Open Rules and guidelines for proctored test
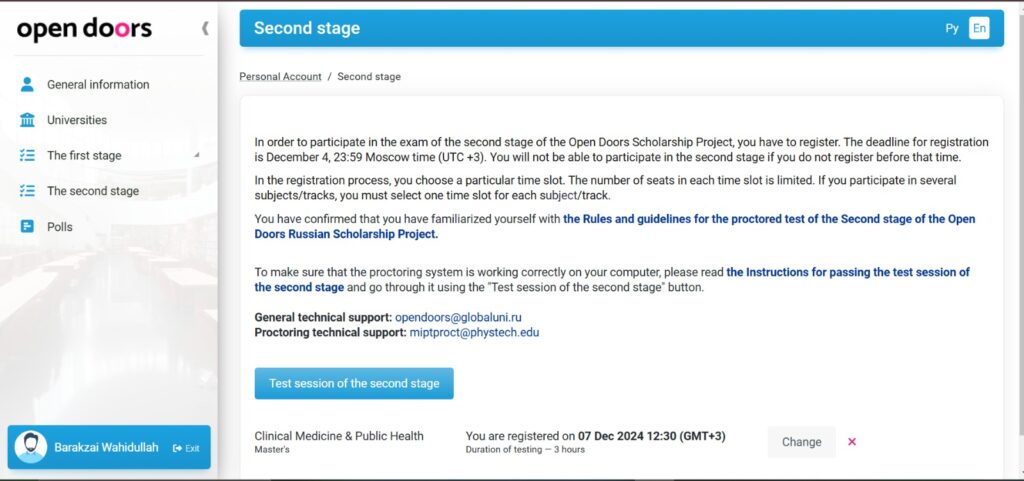The height and width of the screenshot is (481, 1024). click(x=615, y=226)
